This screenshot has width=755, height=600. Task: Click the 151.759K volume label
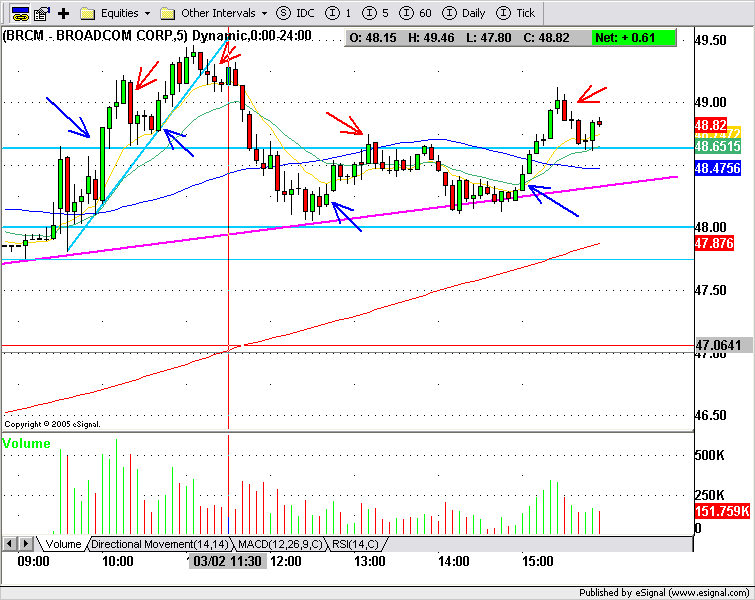722,511
